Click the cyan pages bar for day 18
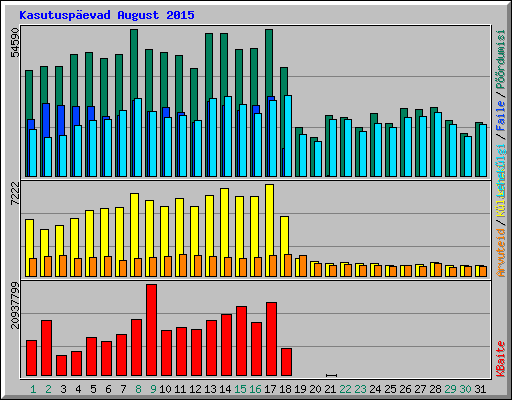Viewport: 512px width, 400px height. tap(288, 136)
